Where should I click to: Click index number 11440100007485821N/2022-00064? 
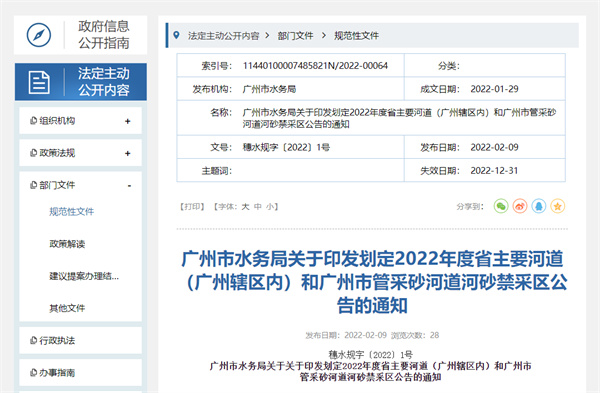315,65
